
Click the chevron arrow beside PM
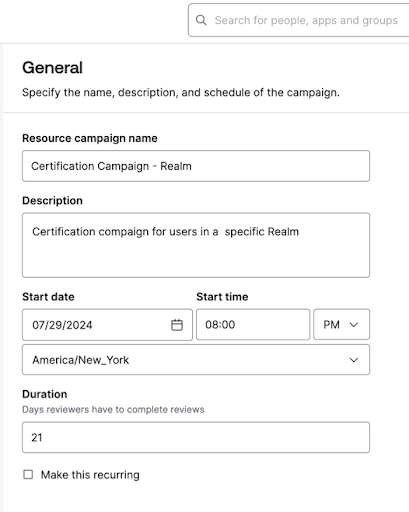point(354,325)
